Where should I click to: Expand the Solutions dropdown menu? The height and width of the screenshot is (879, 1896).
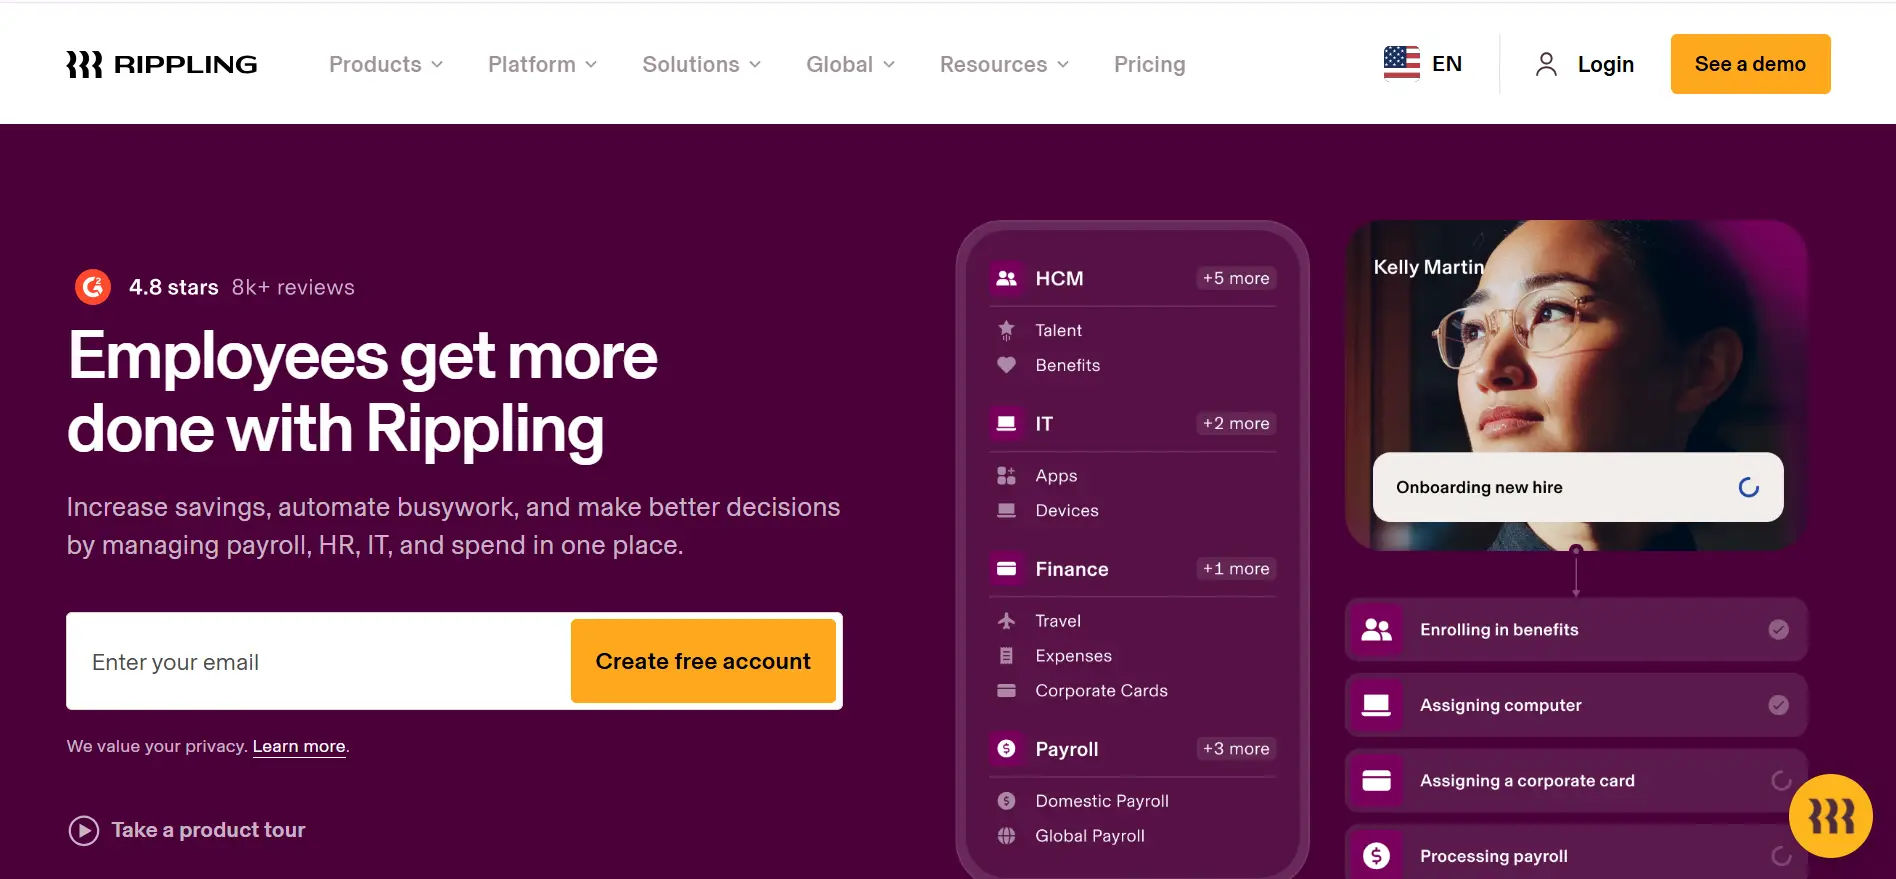[702, 64]
